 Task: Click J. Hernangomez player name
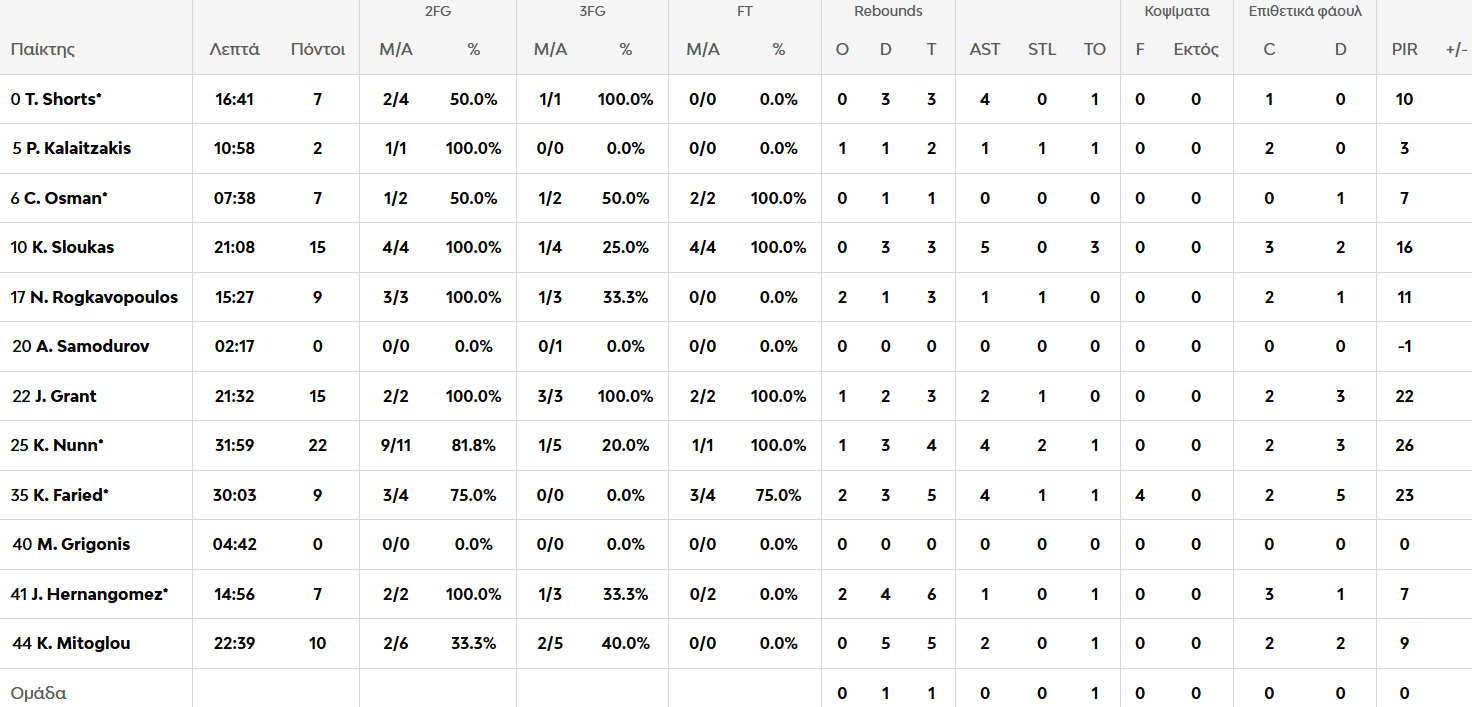pyautogui.click(x=98, y=594)
